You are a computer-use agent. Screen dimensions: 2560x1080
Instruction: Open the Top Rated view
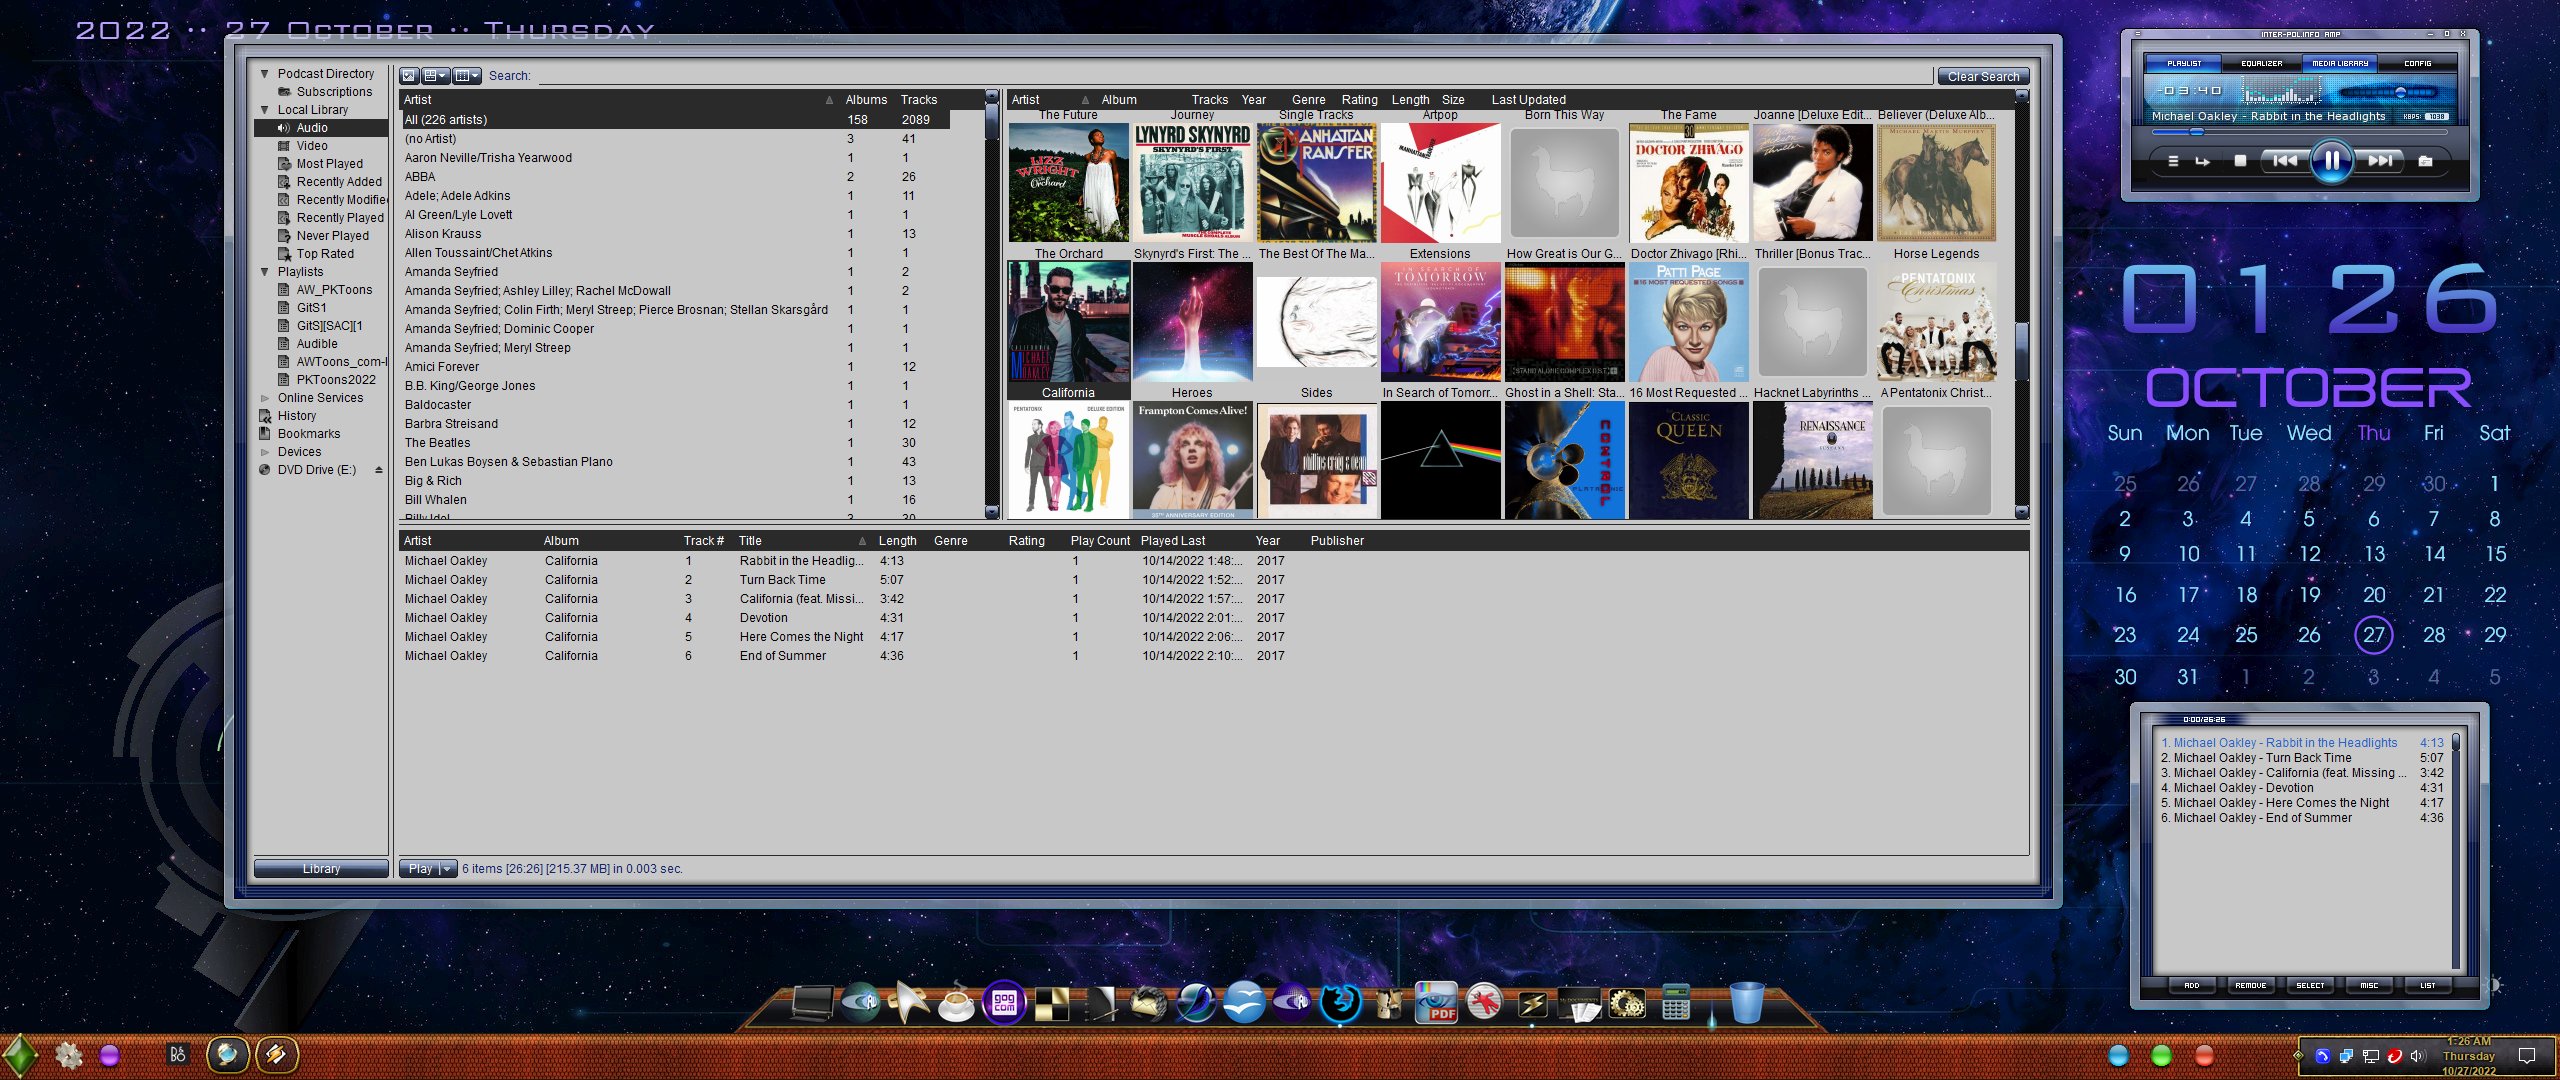pyautogui.click(x=325, y=253)
